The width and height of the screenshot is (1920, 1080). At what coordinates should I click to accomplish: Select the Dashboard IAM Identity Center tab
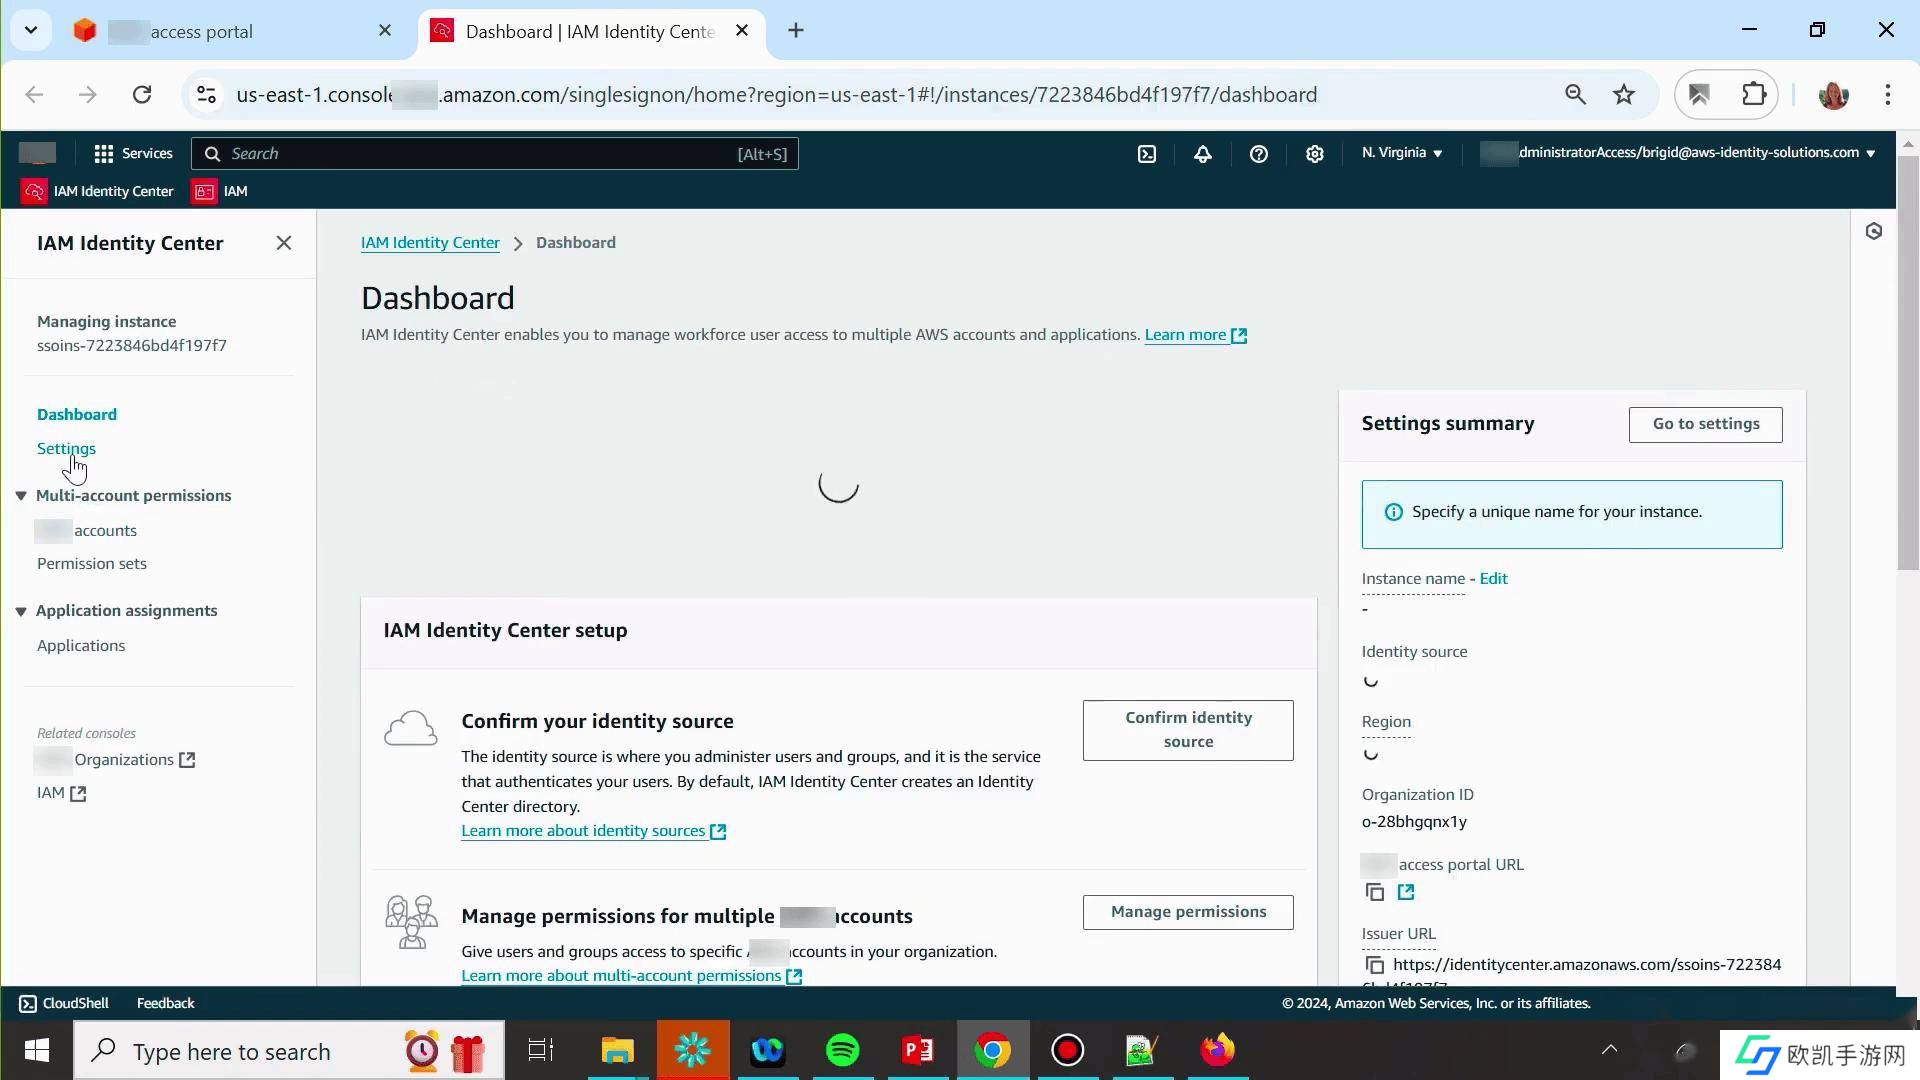592,31
